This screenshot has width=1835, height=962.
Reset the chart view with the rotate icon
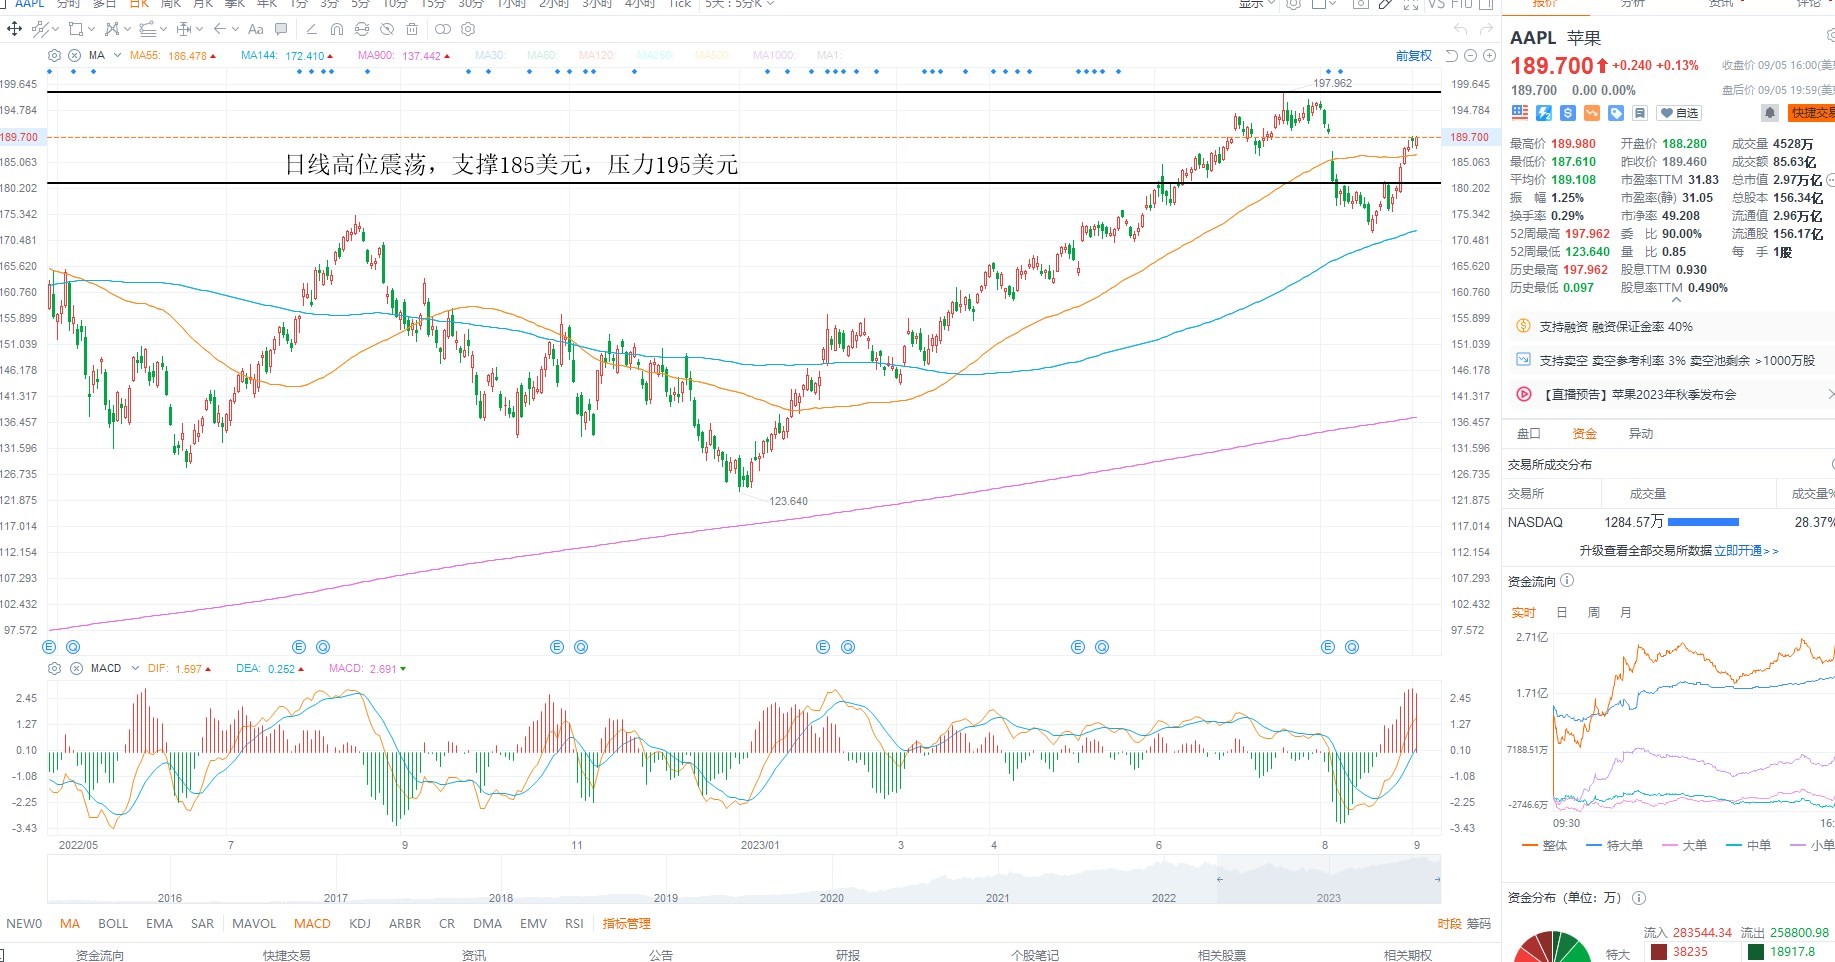pos(1453,56)
